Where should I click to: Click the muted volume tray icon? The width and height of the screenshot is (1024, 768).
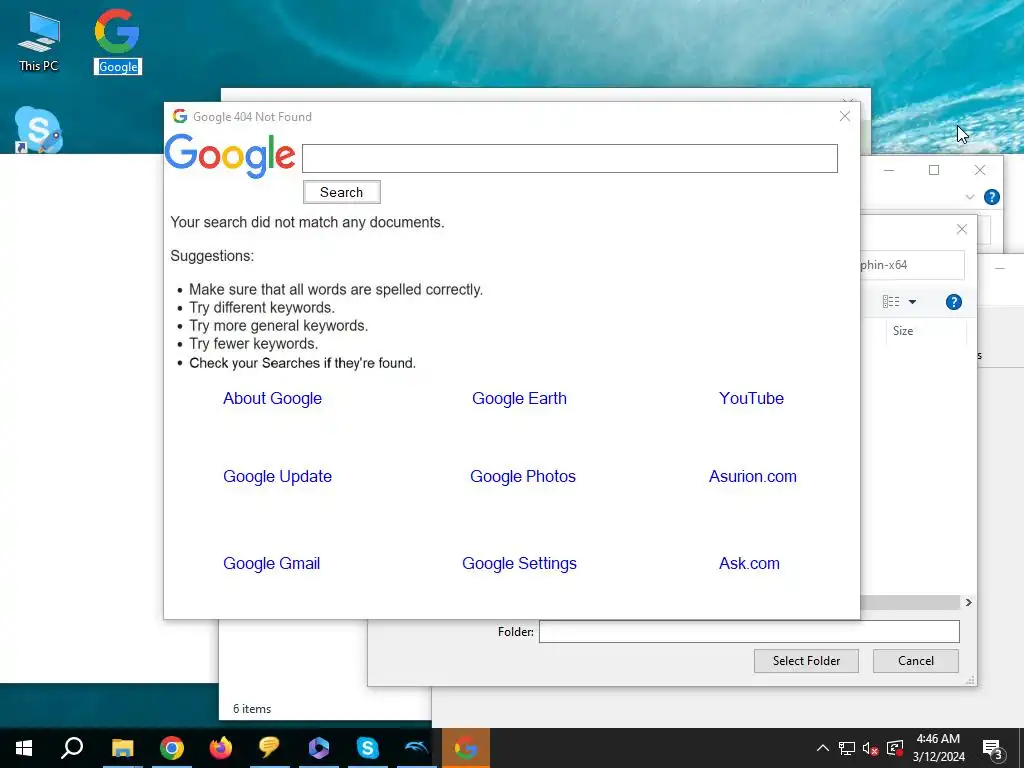pos(870,748)
